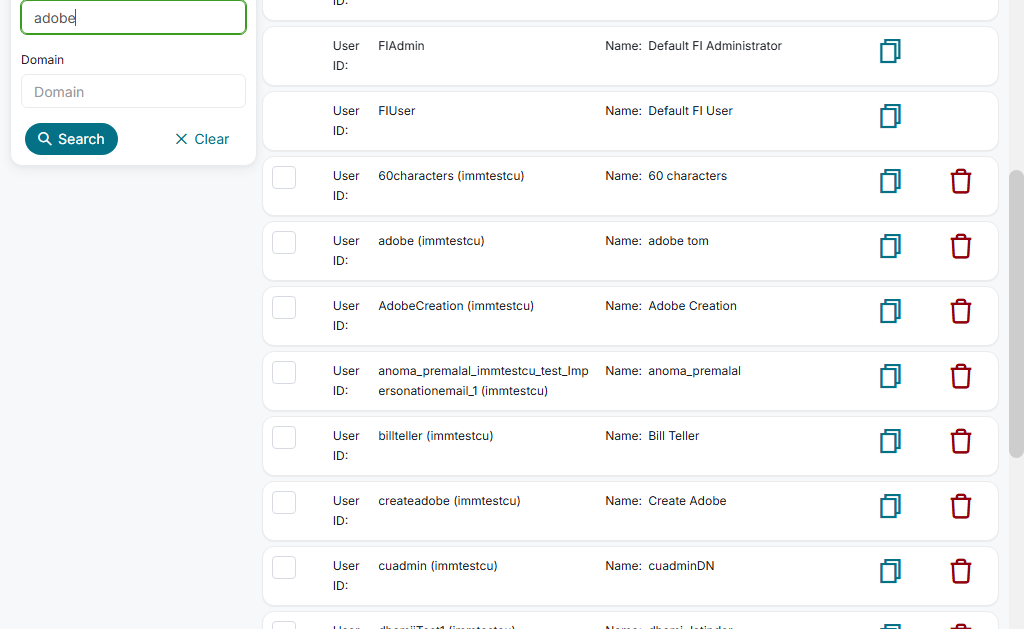Screen dimensions: 1024x629
Task: Copy the cuadmin user
Action: tap(890, 571)
